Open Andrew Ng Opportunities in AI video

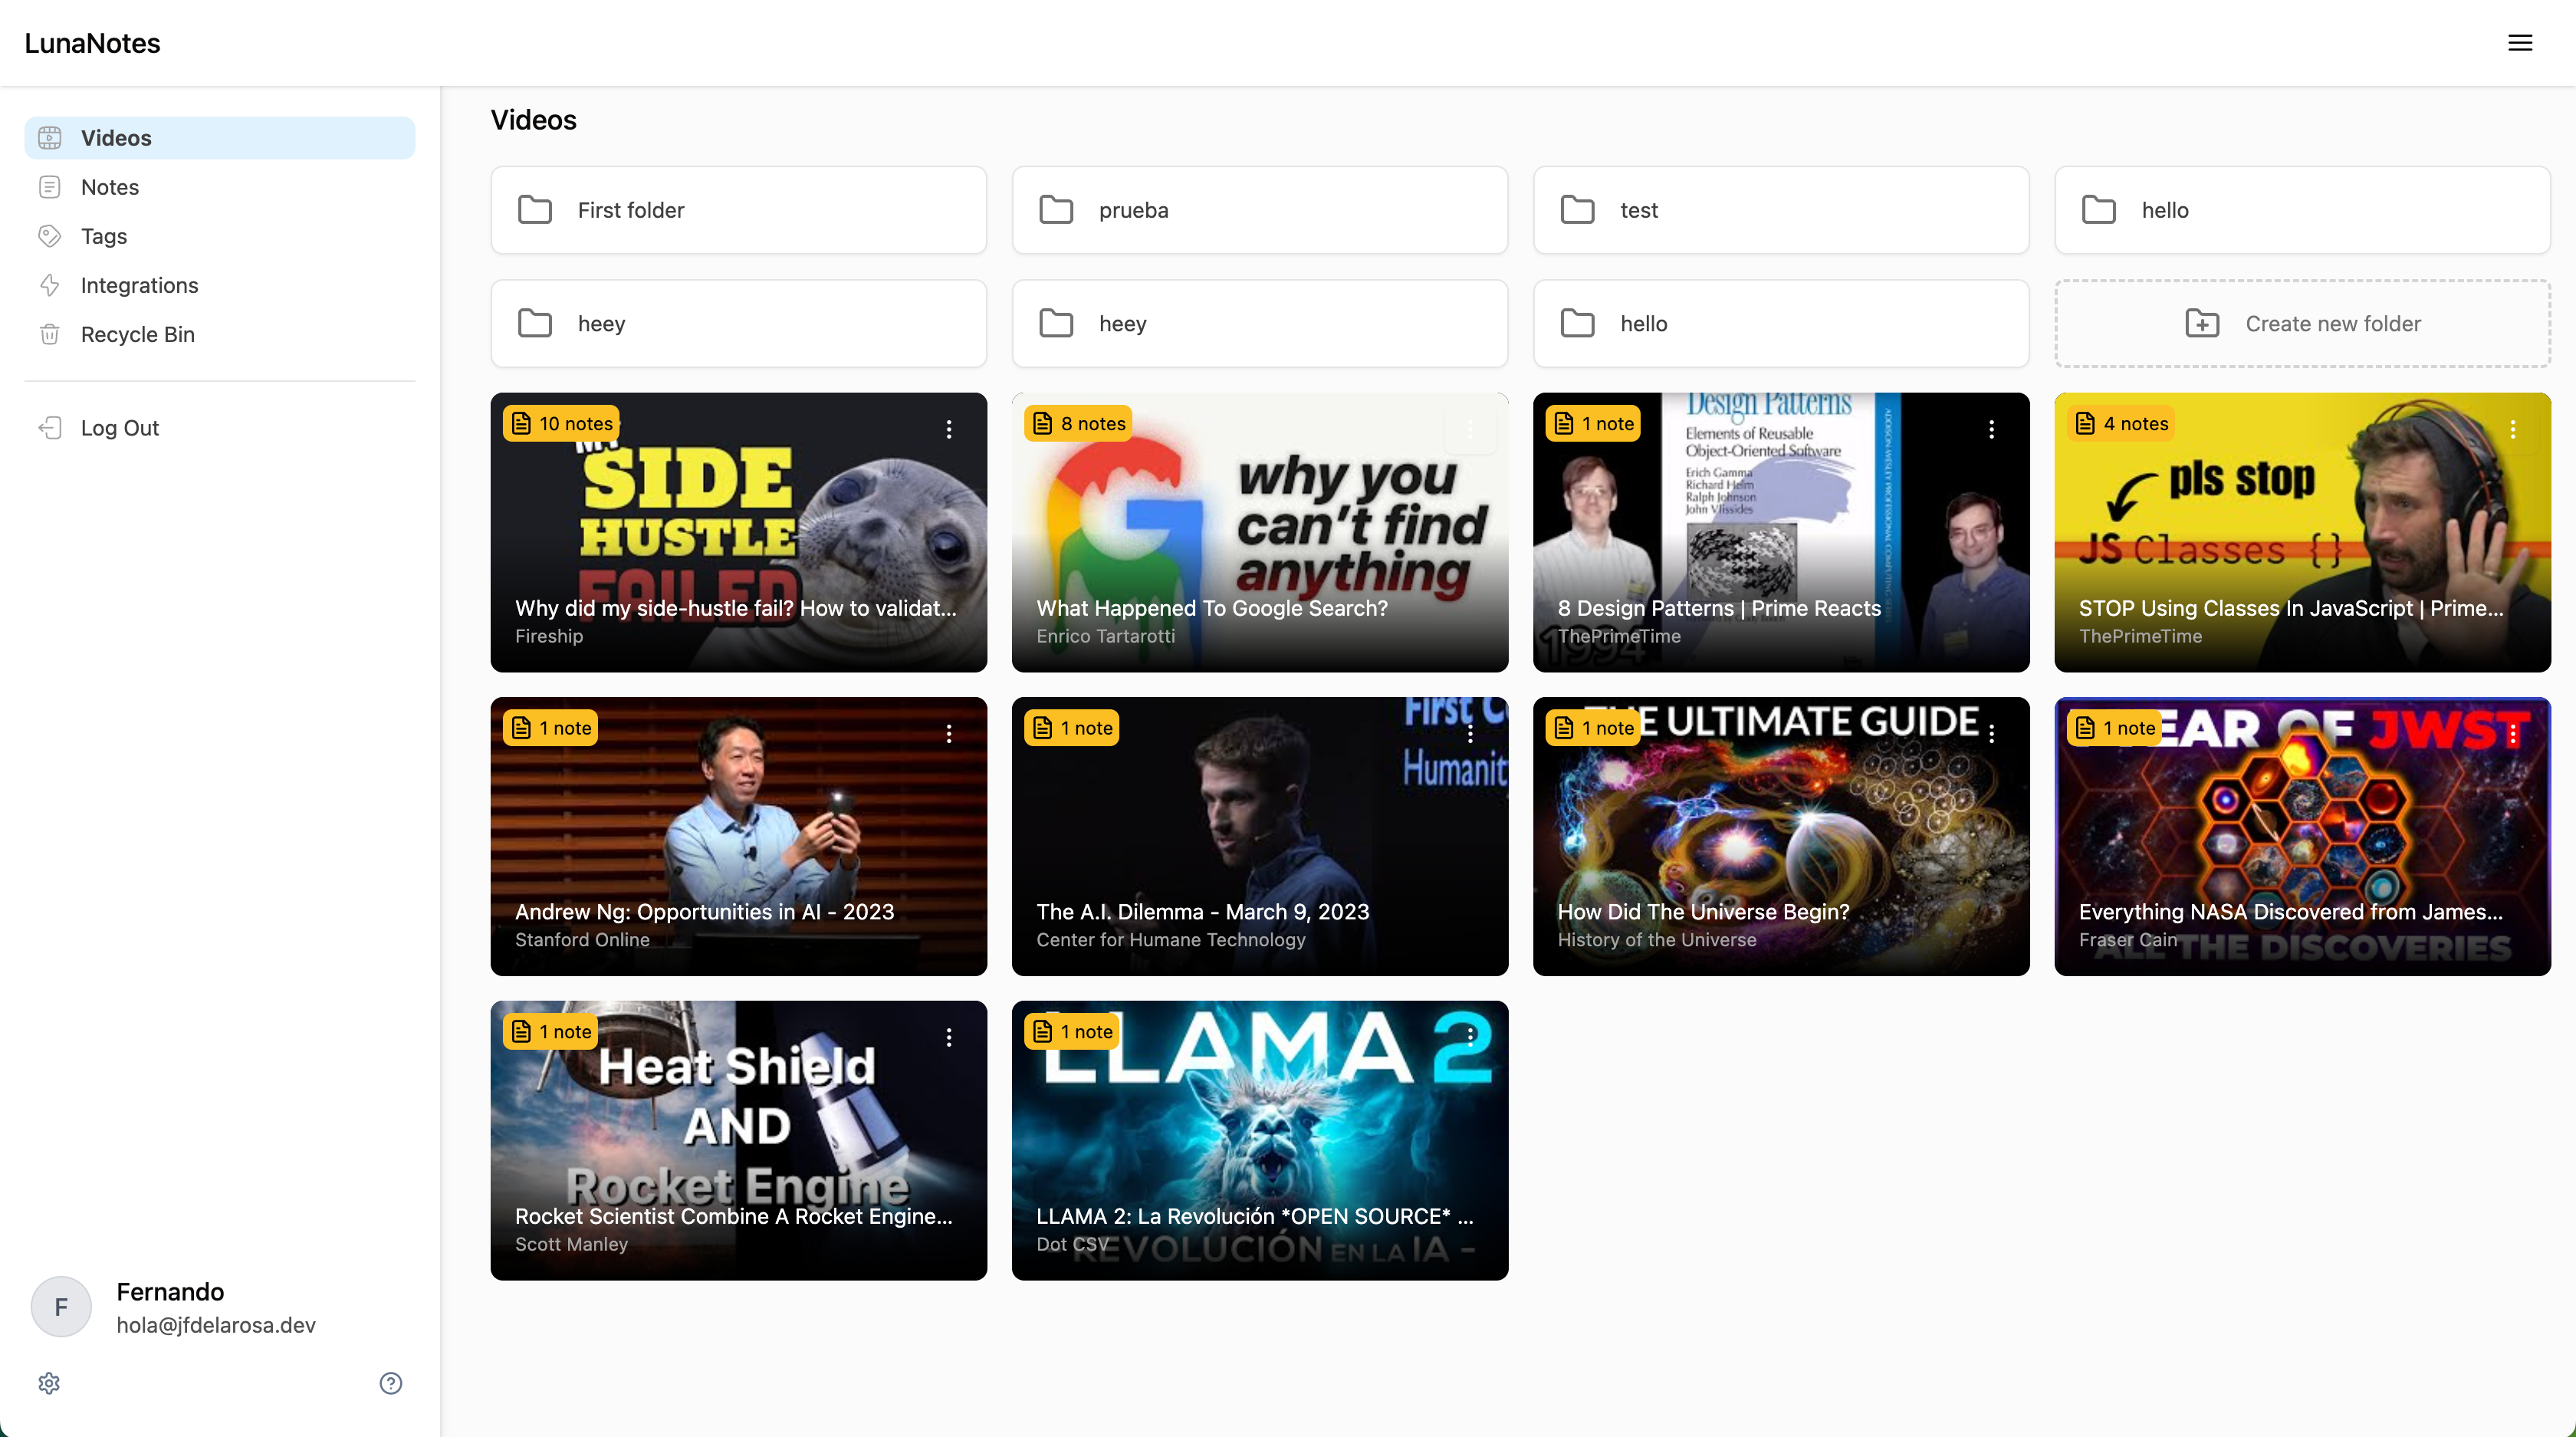point(738,836)
